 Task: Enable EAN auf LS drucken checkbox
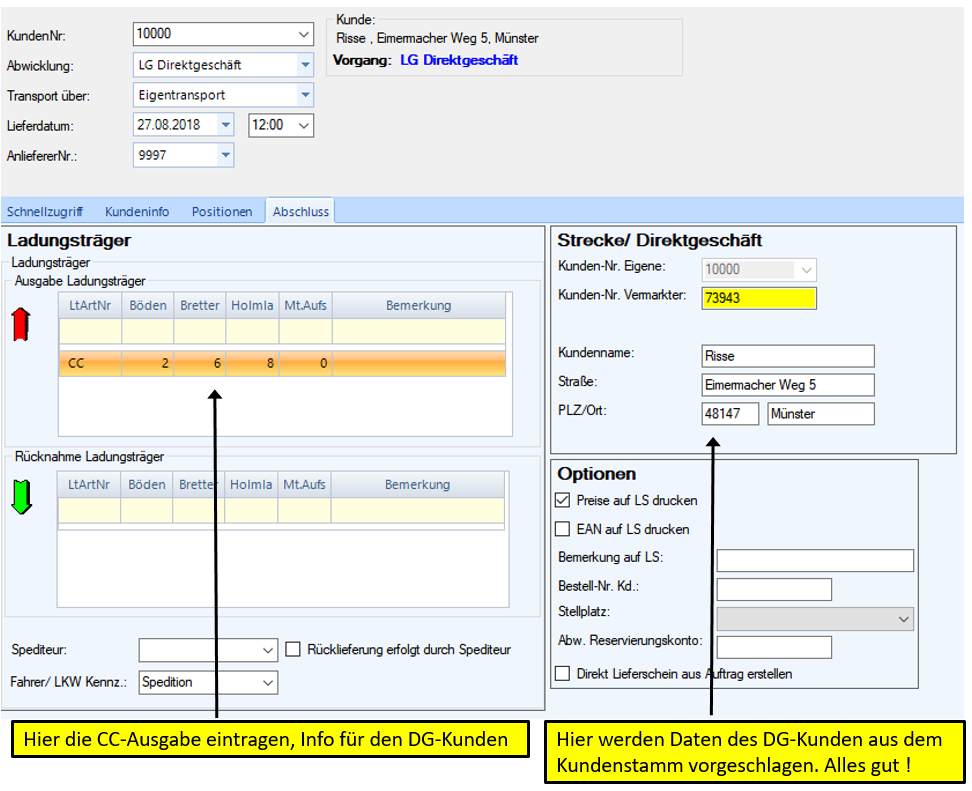click(563, 529)
